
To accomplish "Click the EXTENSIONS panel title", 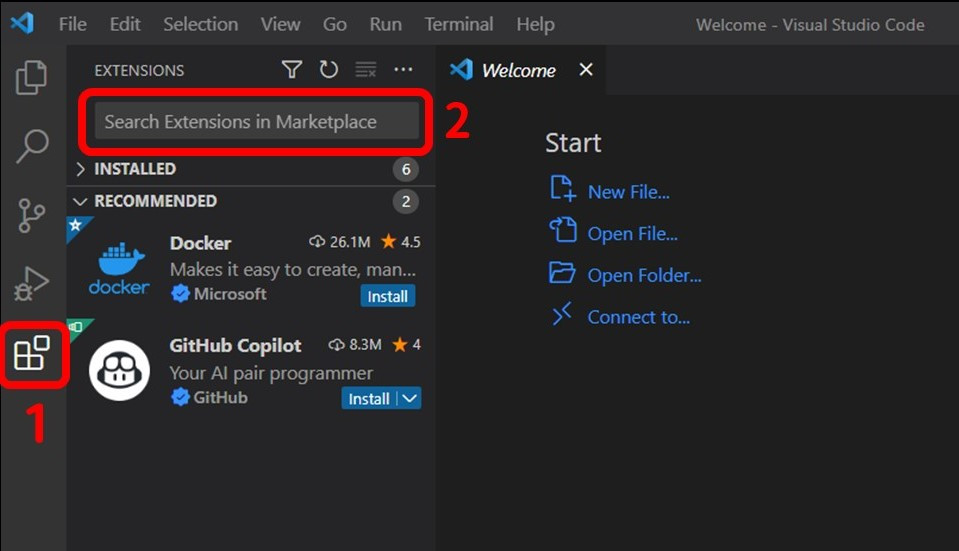I will tap(139, 70).
